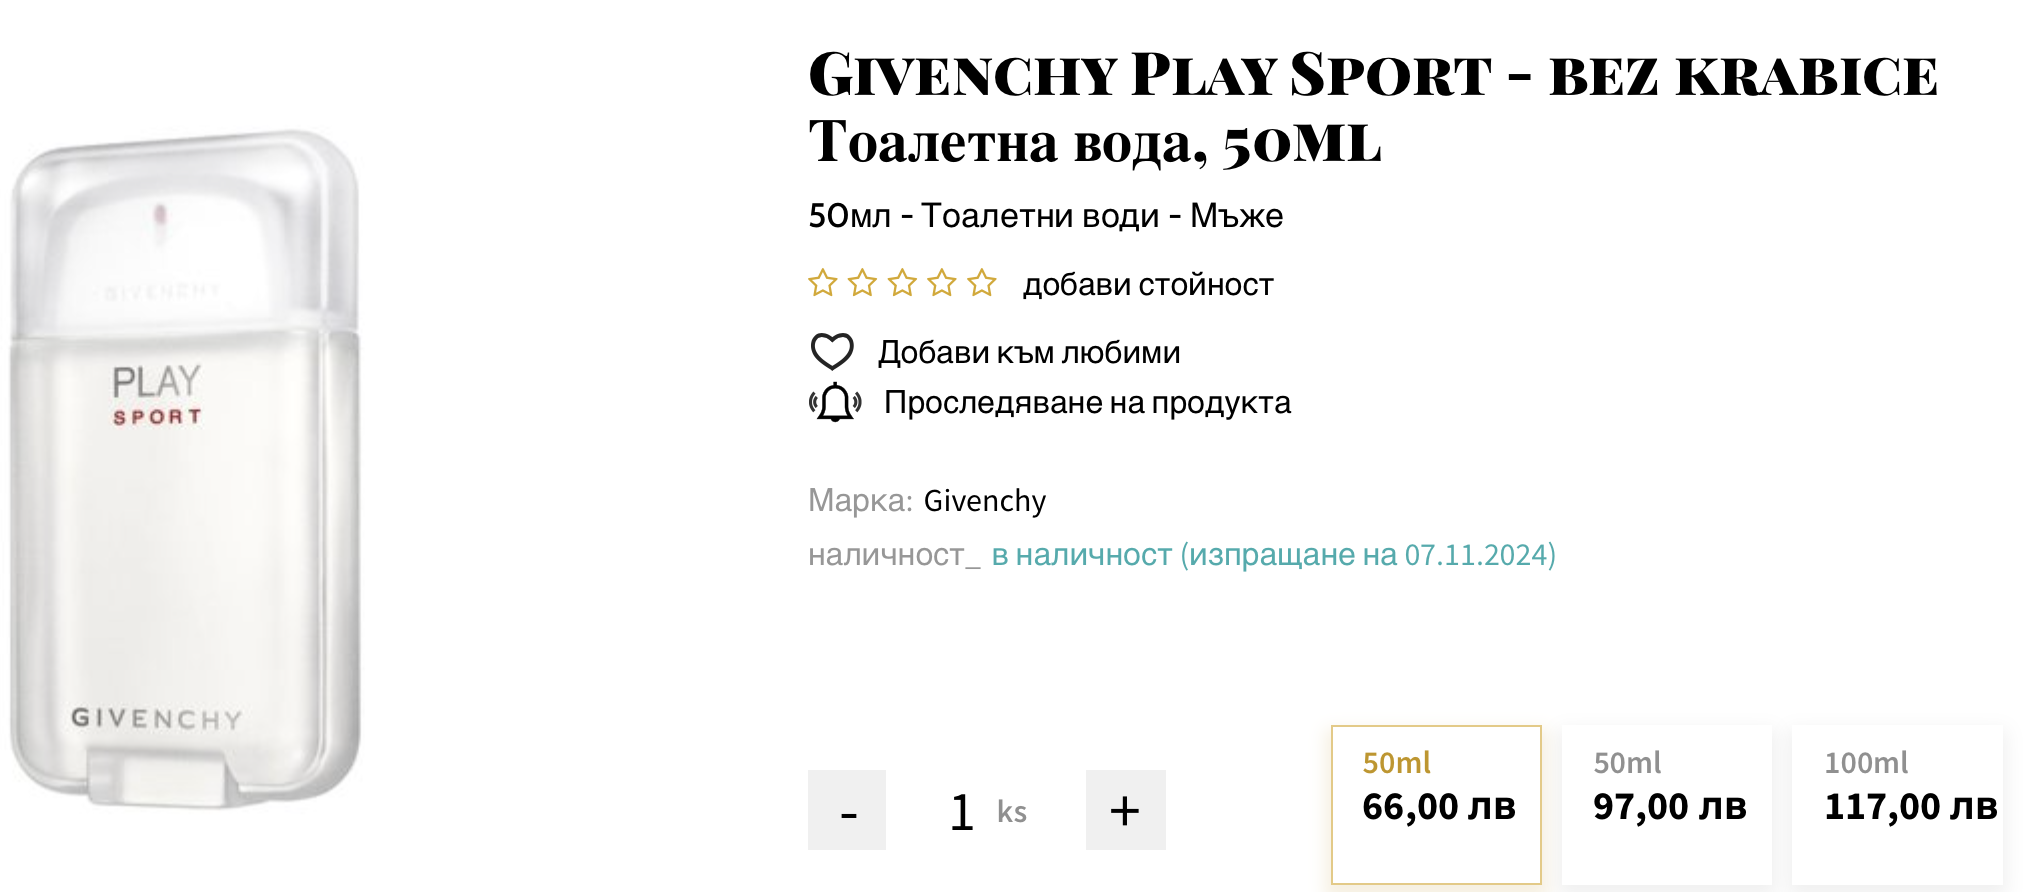
Task: Give a four-star rating
Action: (x=942, y=284)
